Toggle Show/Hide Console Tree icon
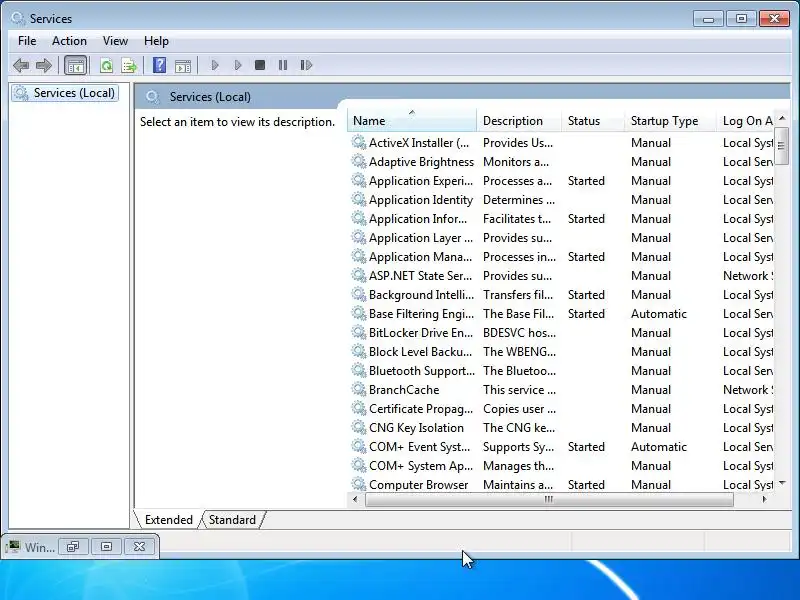 point(76,65)
